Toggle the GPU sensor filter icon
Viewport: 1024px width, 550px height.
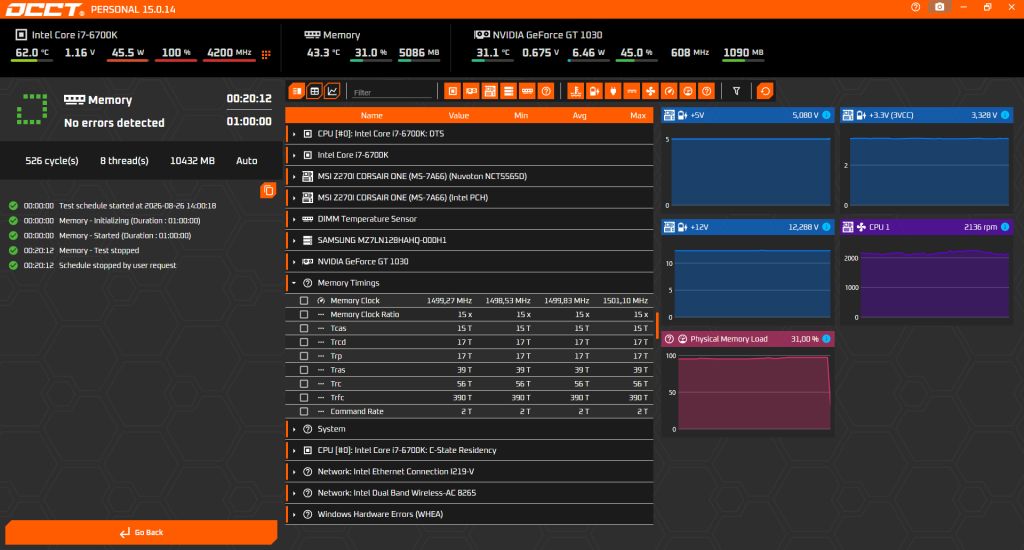[x=471, y=91]
